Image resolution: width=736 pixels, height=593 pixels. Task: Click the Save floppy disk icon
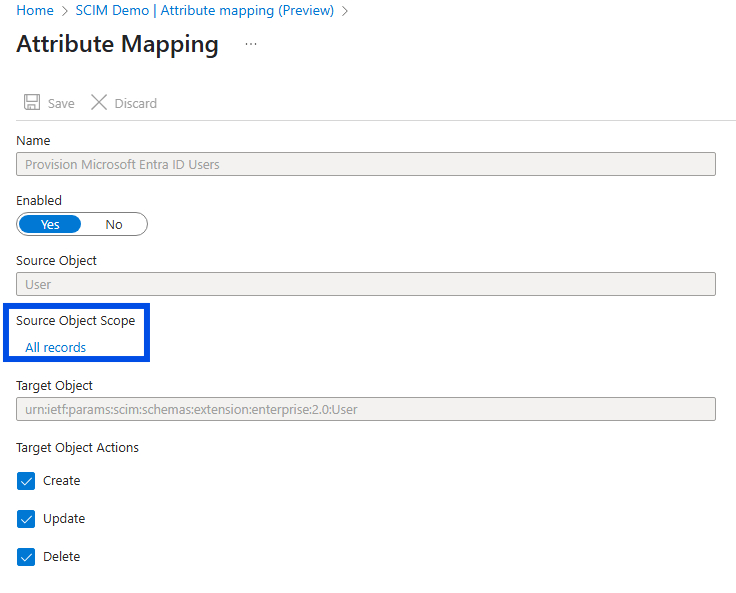[32, 103]
